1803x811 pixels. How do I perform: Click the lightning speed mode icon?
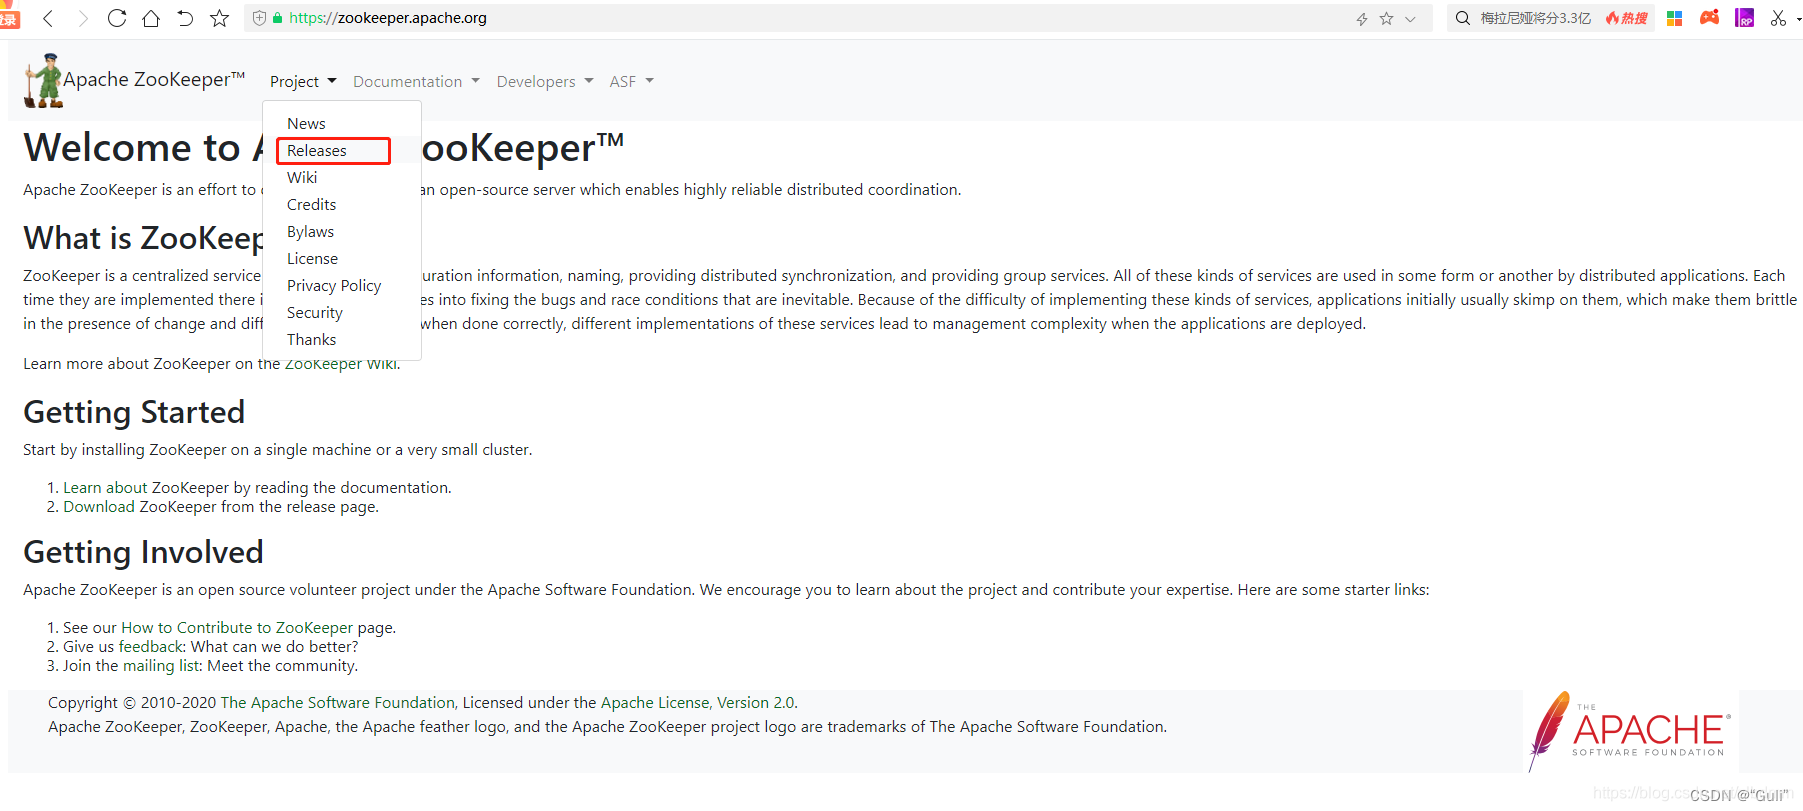click(x=1361, y=17)
